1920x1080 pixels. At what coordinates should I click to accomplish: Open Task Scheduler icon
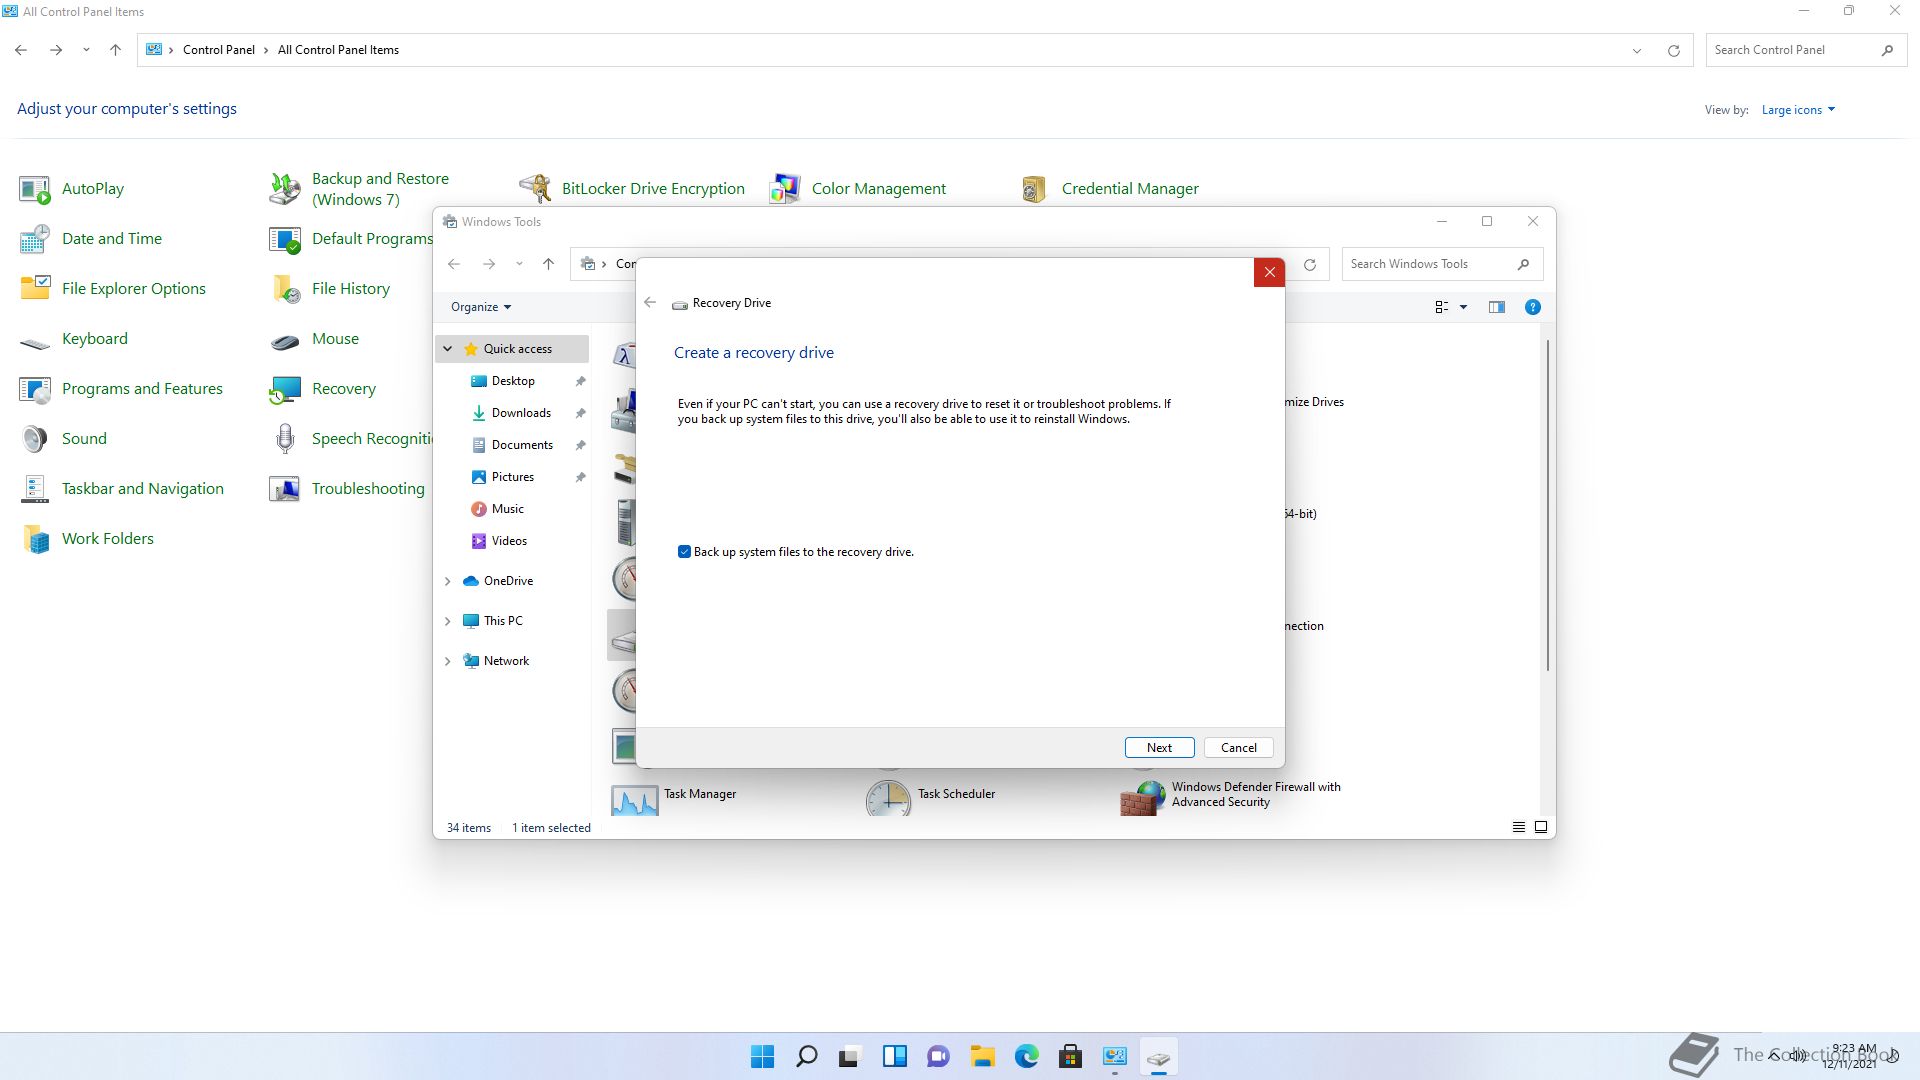click(888, 797)
